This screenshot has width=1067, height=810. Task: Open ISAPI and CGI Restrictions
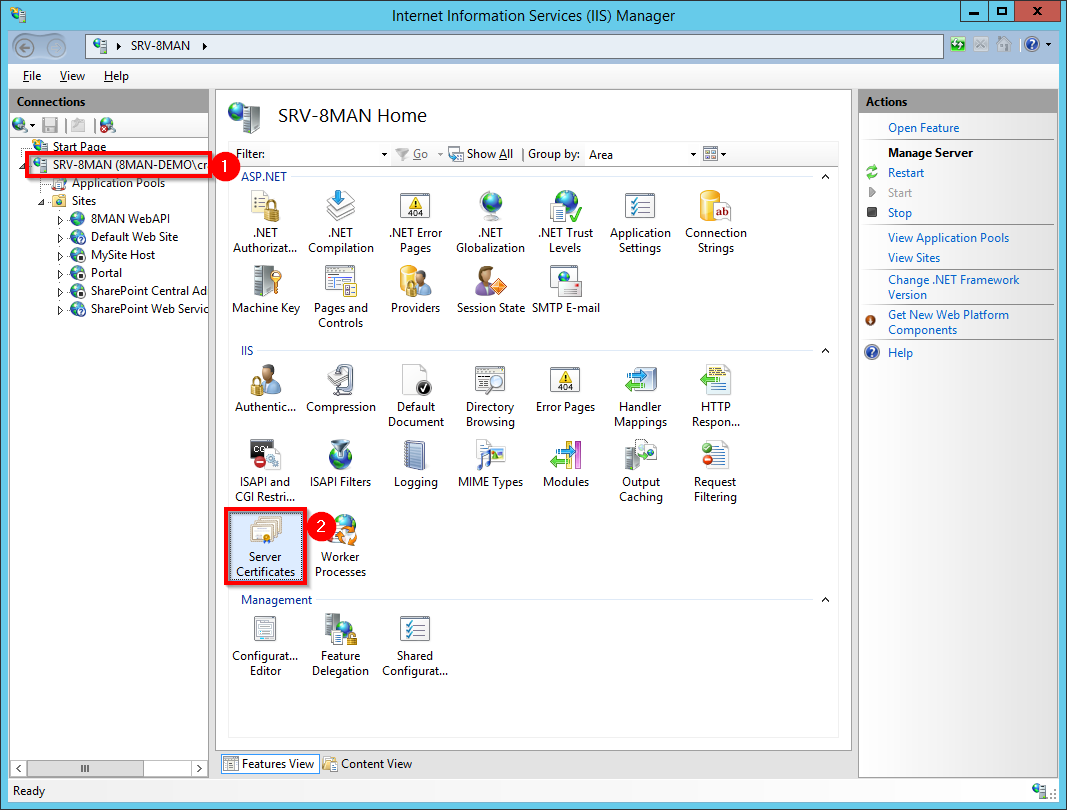click(265, 470)
